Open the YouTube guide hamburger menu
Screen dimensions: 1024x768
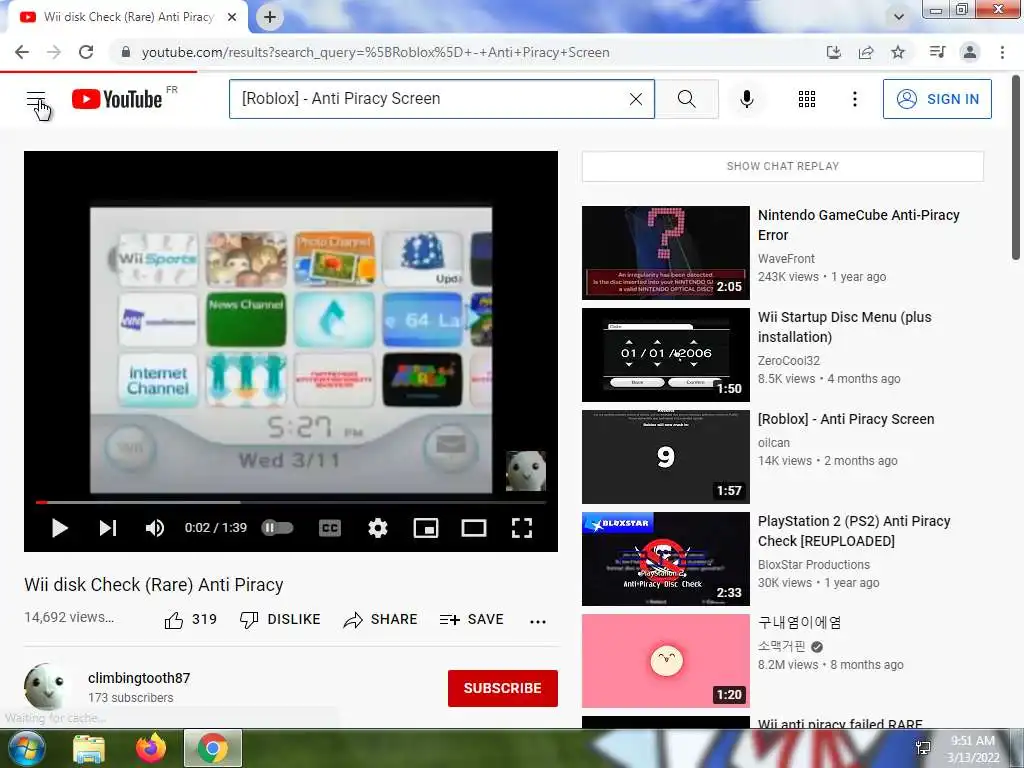pyautogui.click(x=36, y=99)
